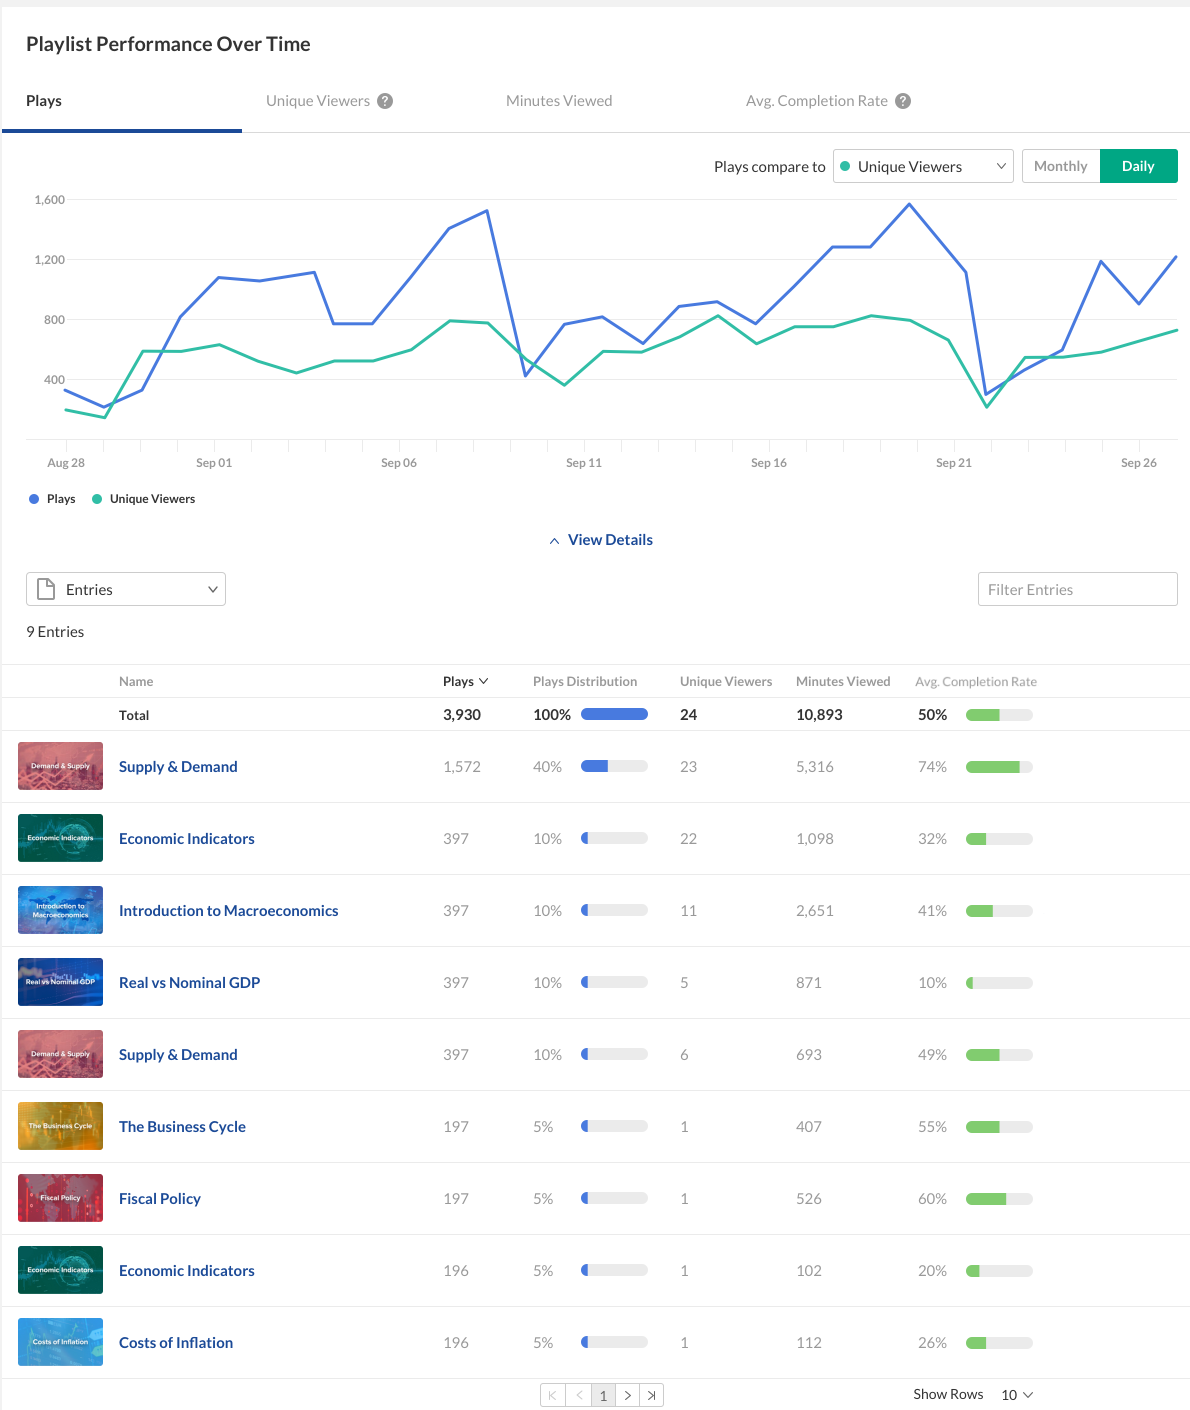Screen dimensions: 1190x1410
Task: Click the Introduction to Macroeconomics thumbnail
Action: [60, 910]
